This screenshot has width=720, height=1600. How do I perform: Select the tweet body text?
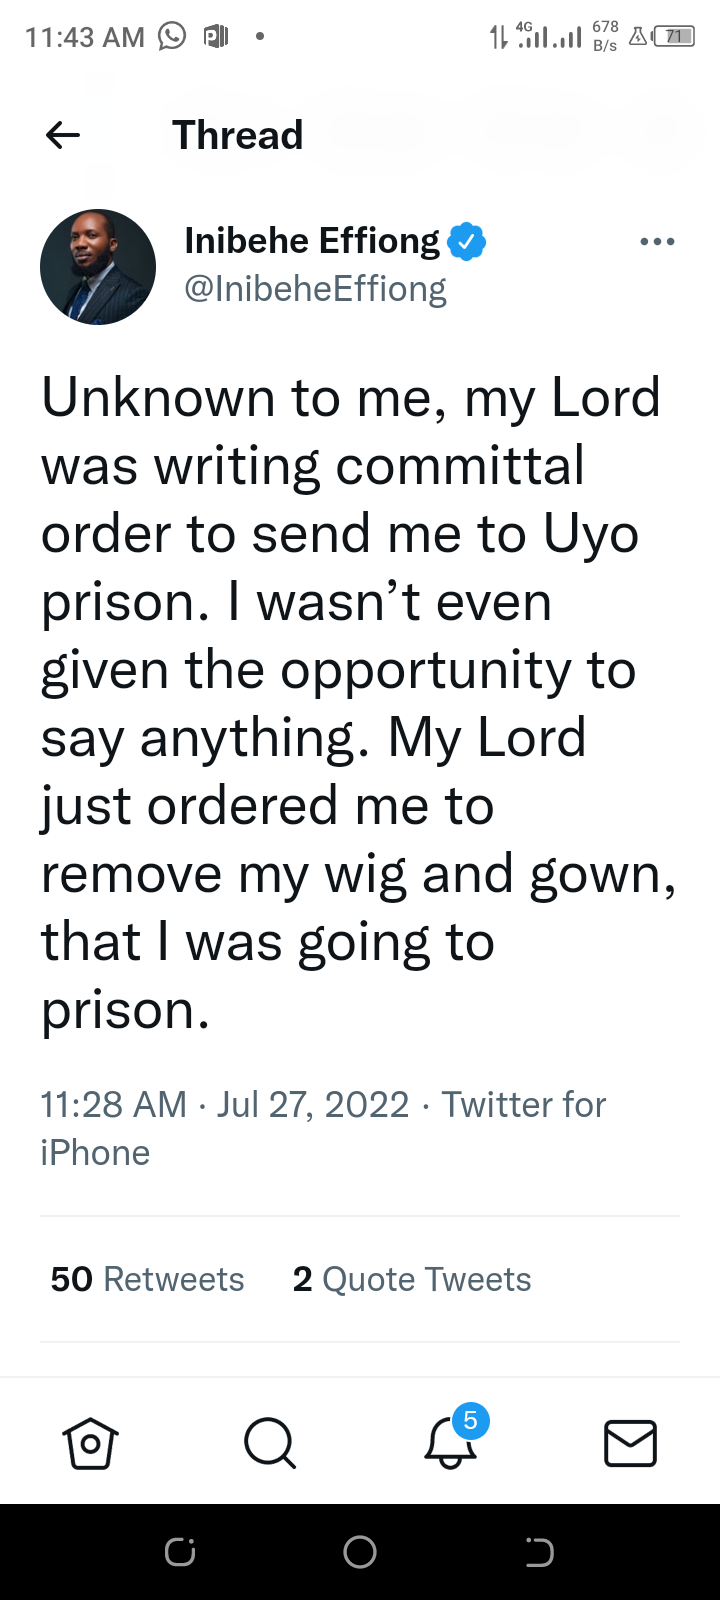[350, 703]
